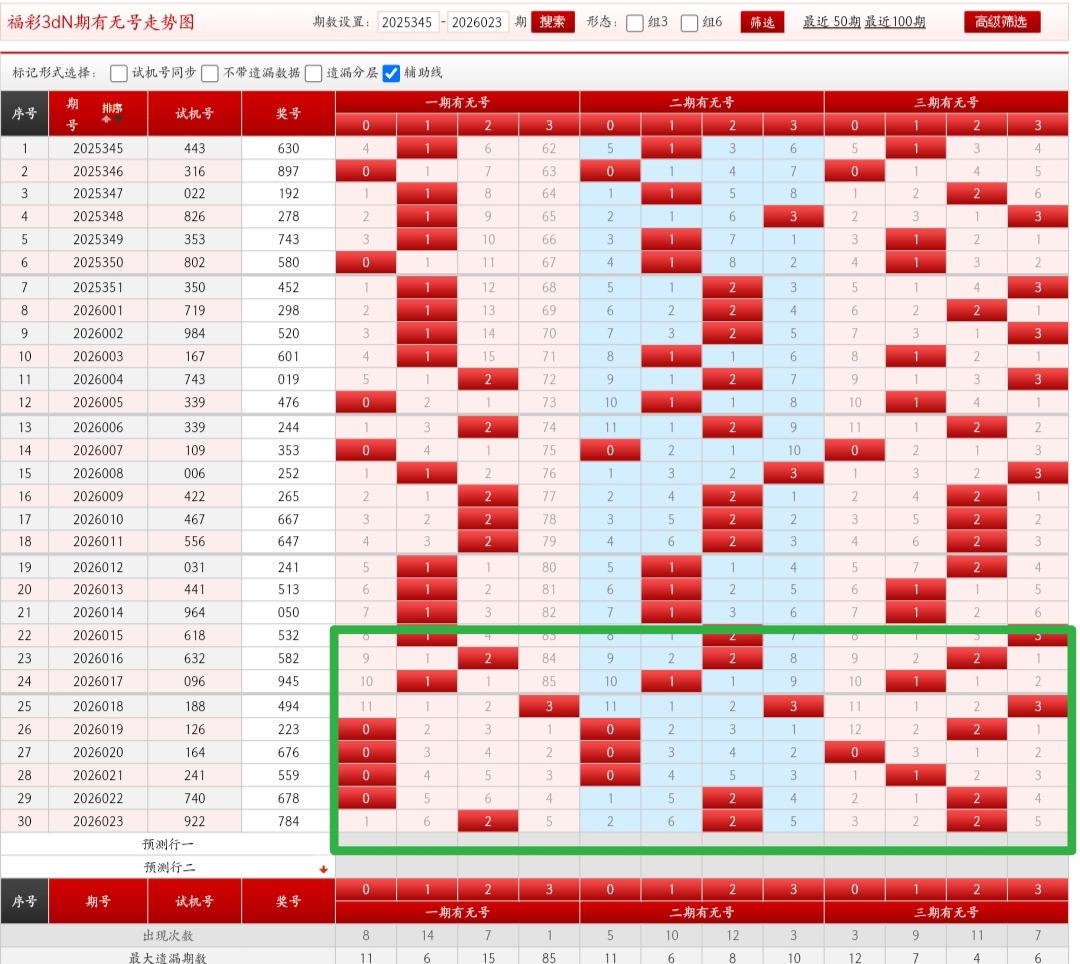Select period cell 2026022

[x=98, y=798]
